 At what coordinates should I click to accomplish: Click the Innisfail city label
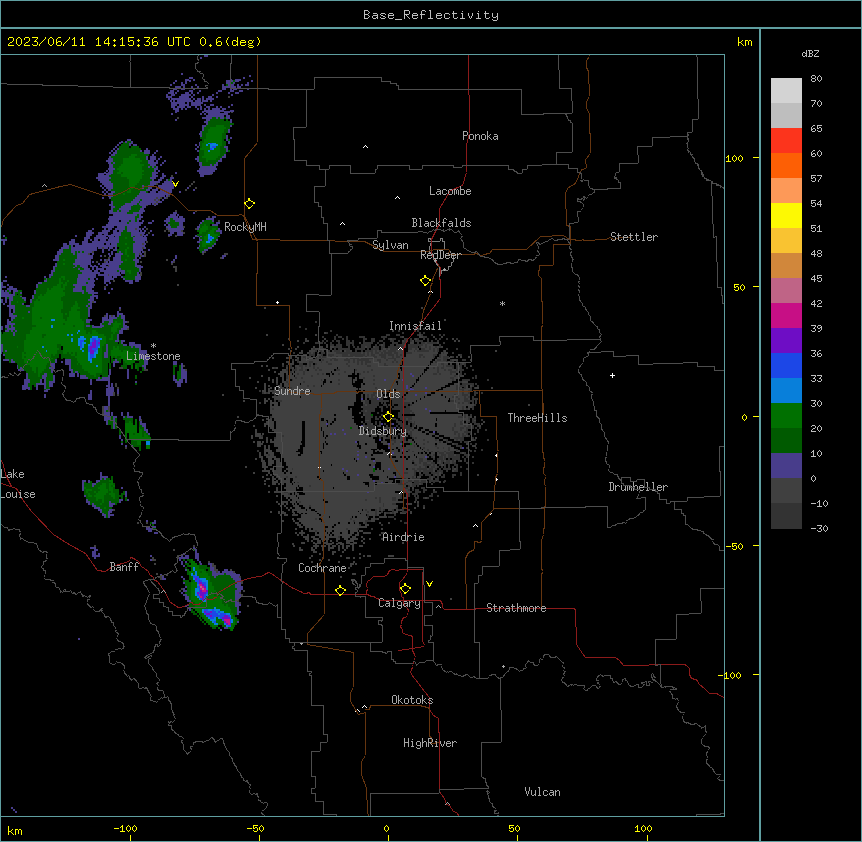(x=415, y=326)
